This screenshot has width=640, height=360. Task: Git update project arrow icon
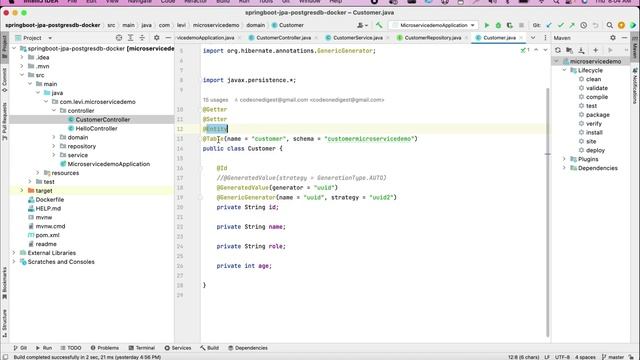pyautogui.click(x=549, y=25)
